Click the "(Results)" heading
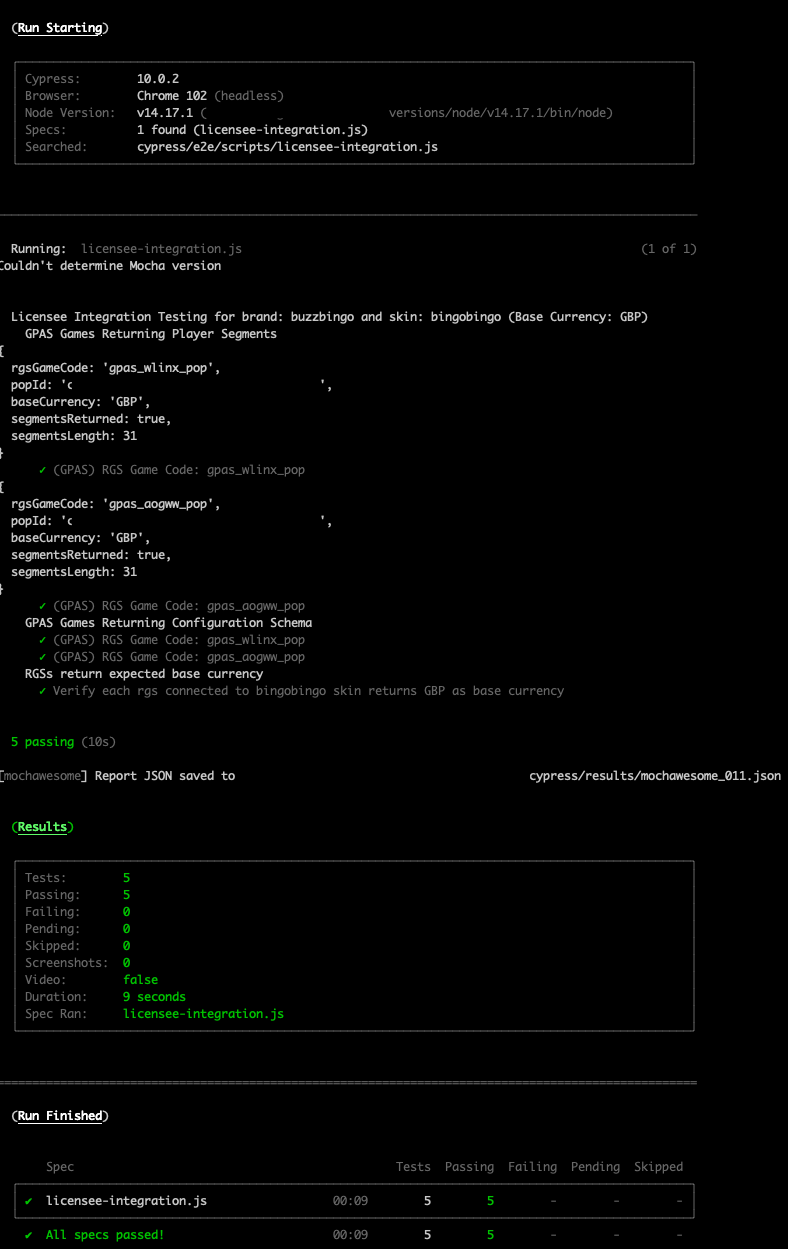Image resolution: width=788 pixels, height=1249 pixels. pos(42,827)
